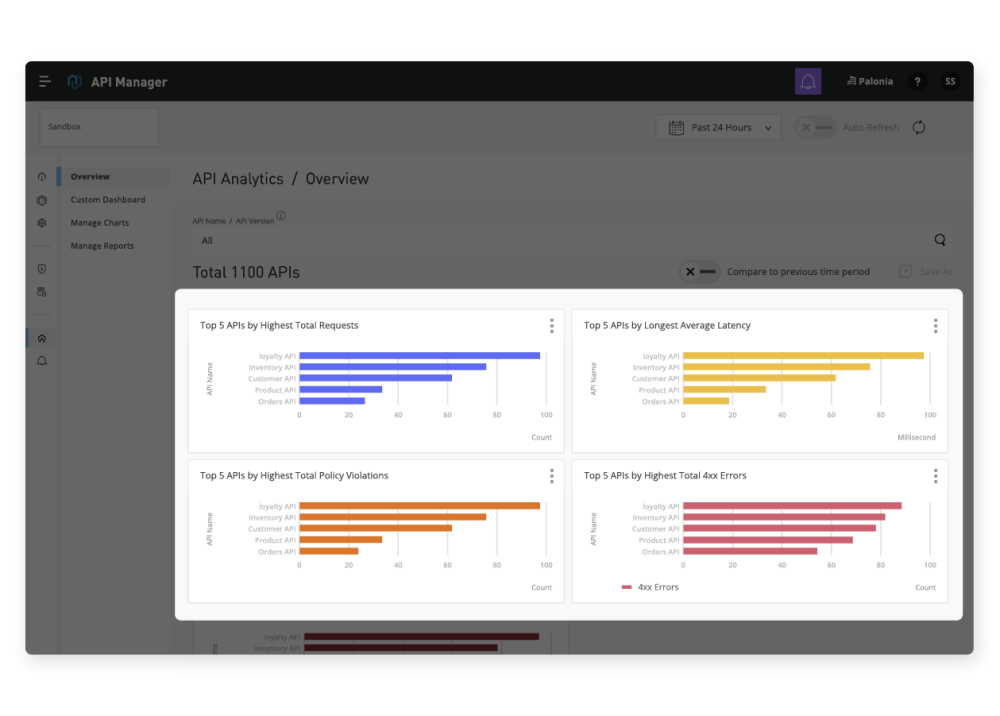Image resolution: width=1000 pixels, height=716 pixels.
Task: Click the refresh icon near Auto-Refresh
Action: (x=918, y=127)
